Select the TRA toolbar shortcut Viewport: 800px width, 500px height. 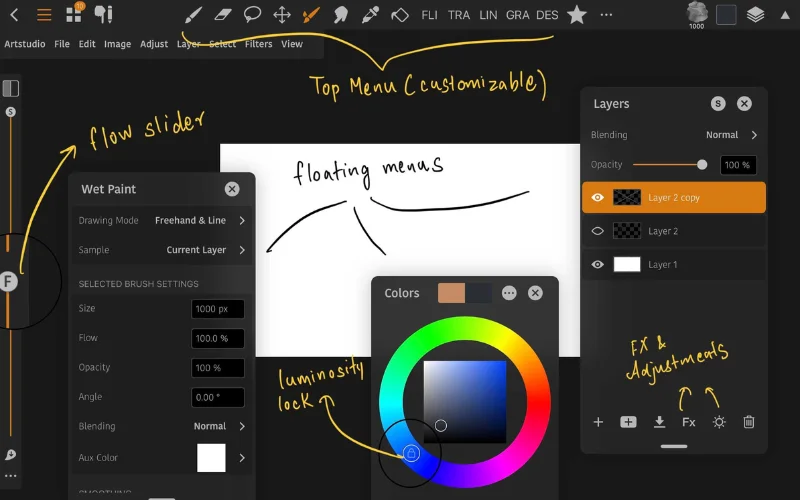[459, 15]
